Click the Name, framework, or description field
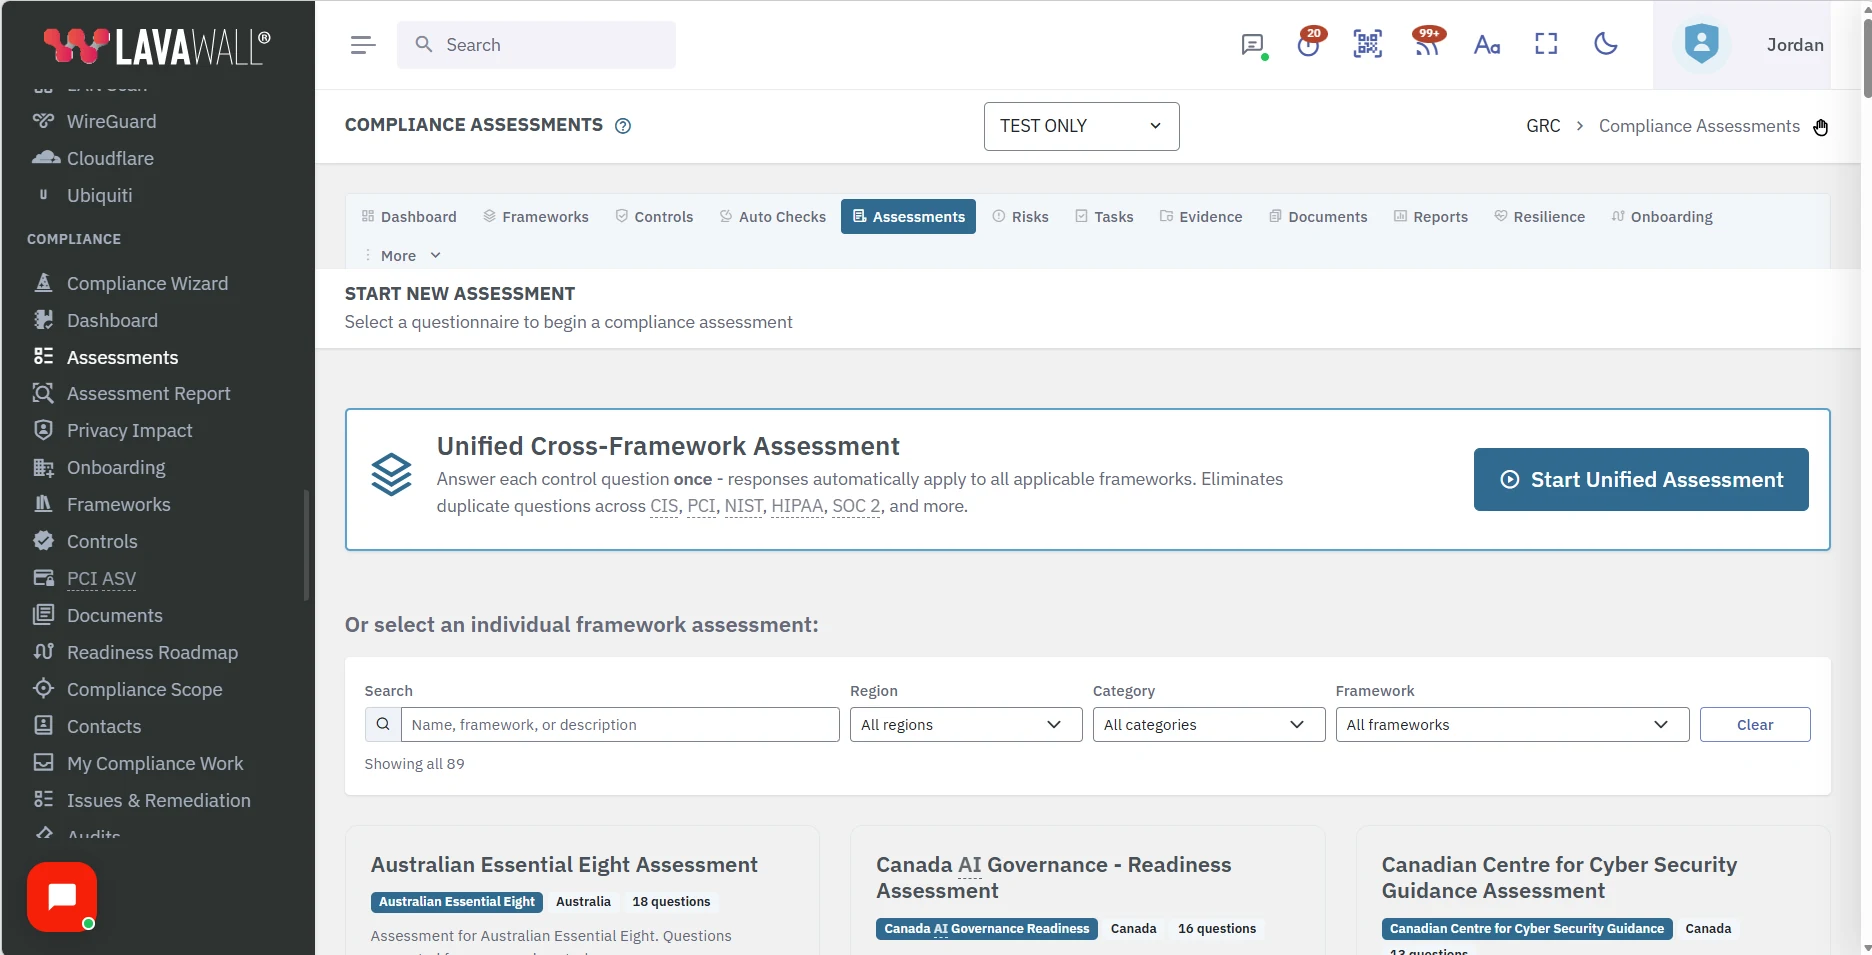 (620, 724)
